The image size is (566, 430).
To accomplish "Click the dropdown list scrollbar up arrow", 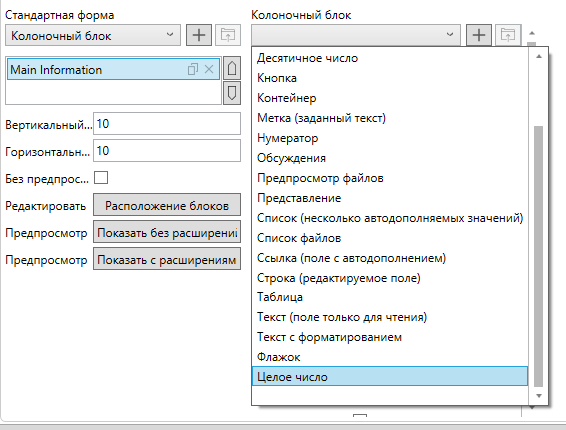I will point(539,56).
